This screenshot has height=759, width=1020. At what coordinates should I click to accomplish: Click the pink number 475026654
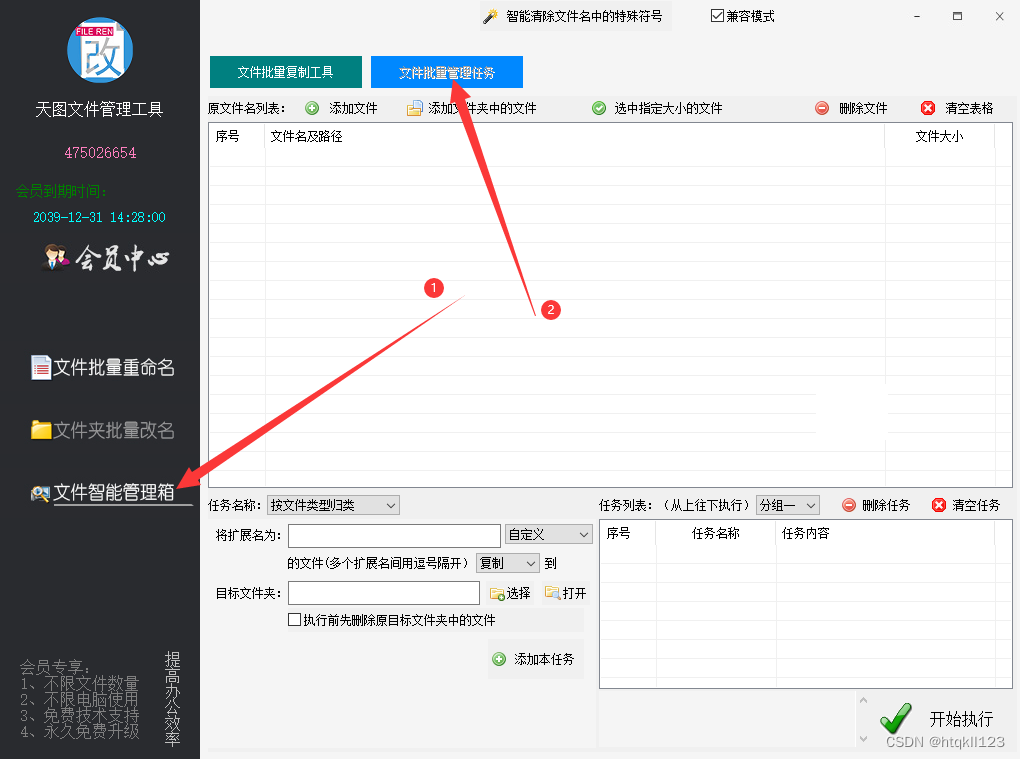click(x=100, y=153)
